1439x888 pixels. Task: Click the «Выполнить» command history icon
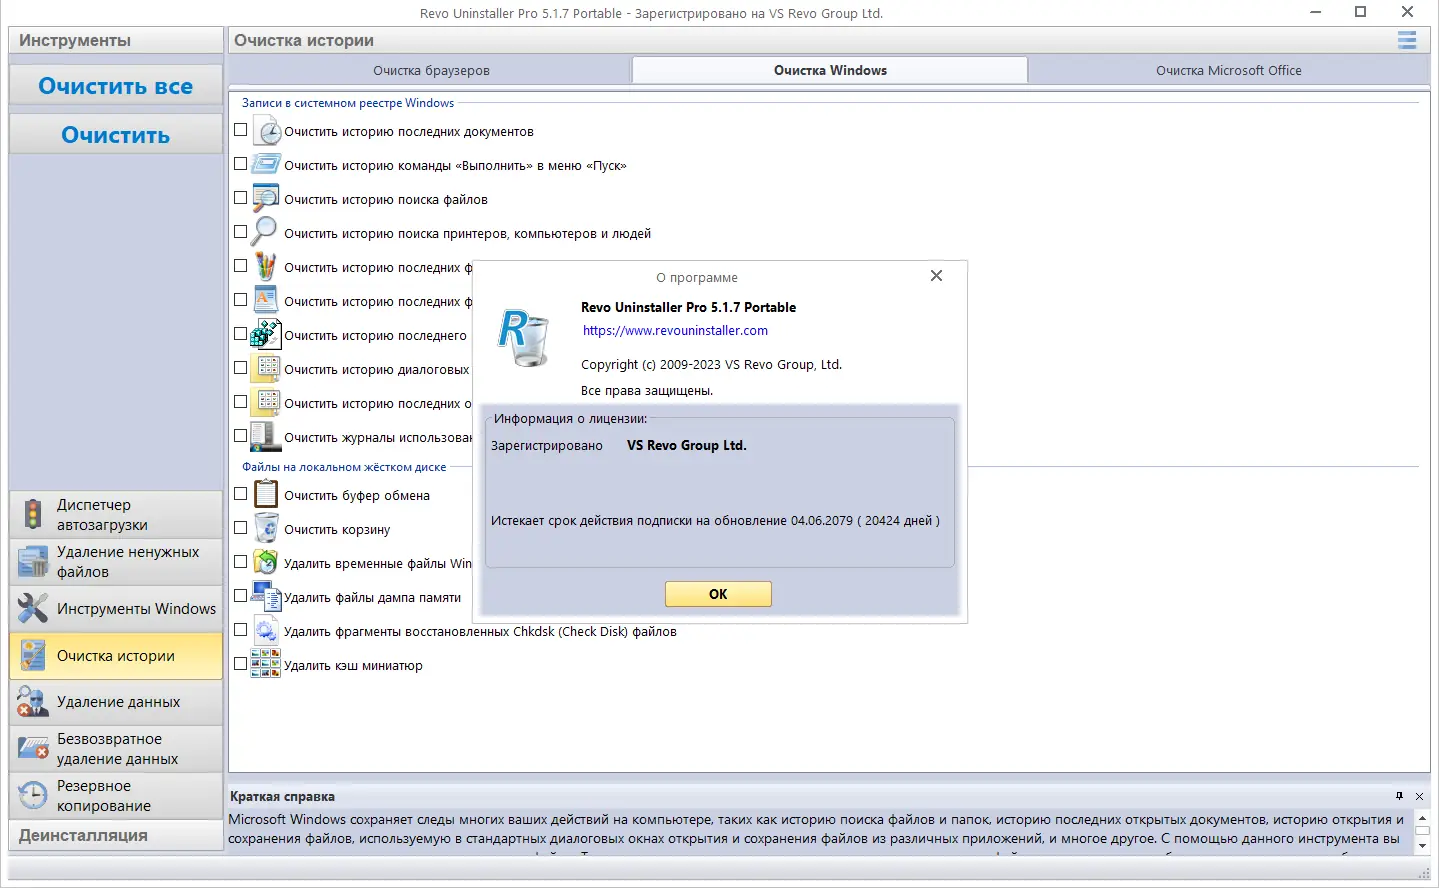tap(266, 165)
